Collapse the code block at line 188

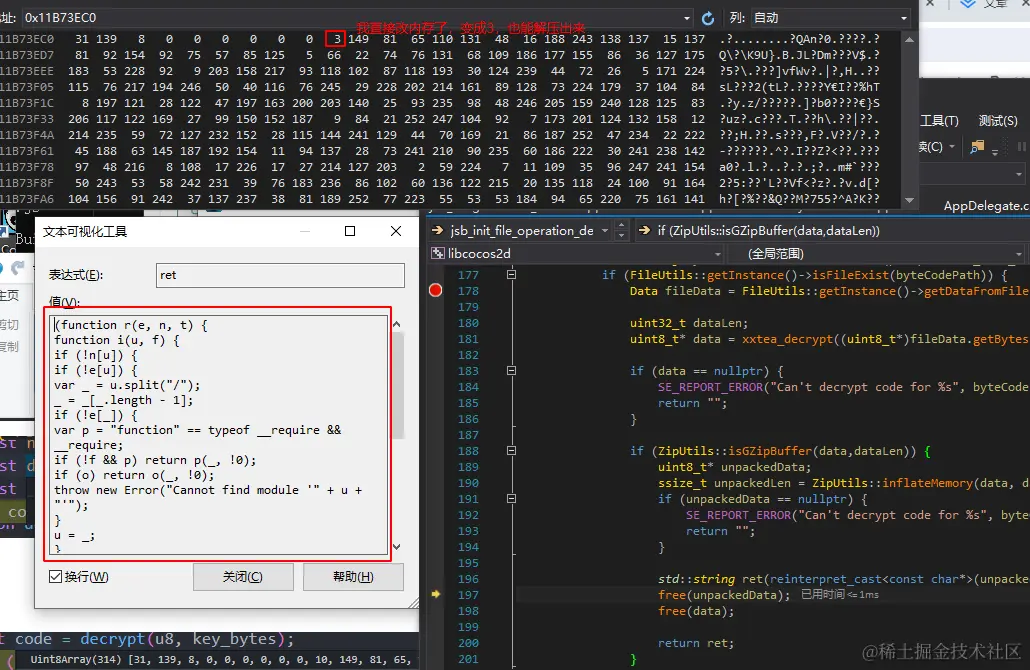tap(511, 451)
